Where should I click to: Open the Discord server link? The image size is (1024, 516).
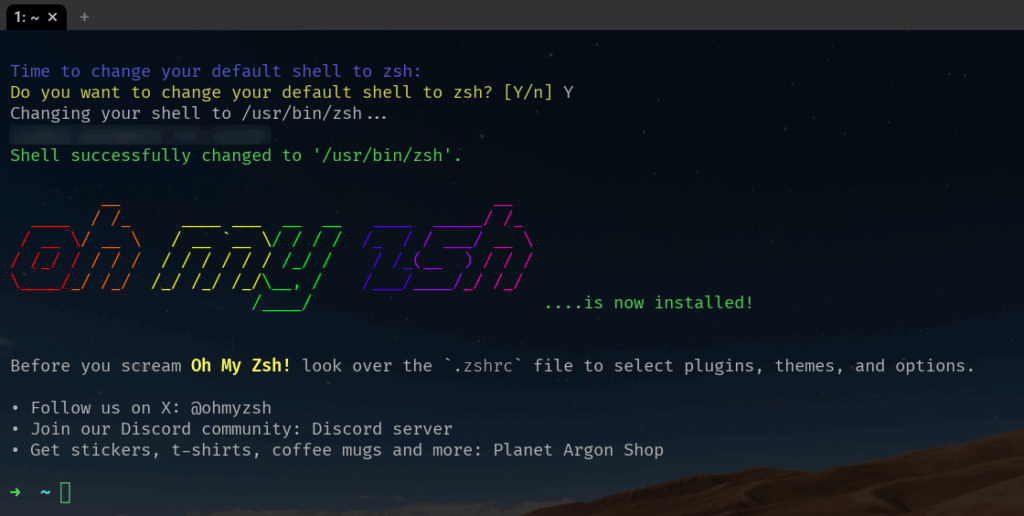coord(381,429)
